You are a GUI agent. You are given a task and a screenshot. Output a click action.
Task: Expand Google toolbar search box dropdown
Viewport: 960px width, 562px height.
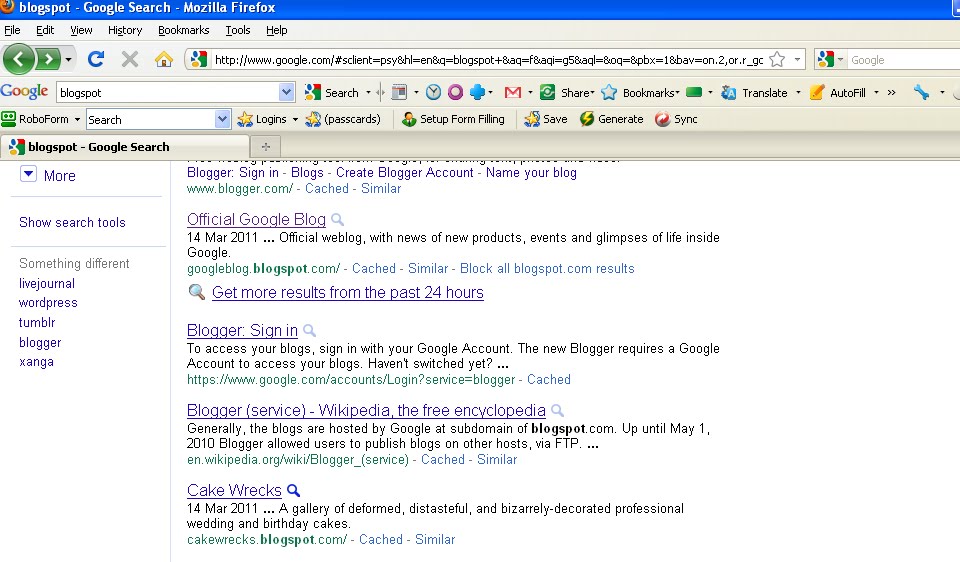coord(286,92)
